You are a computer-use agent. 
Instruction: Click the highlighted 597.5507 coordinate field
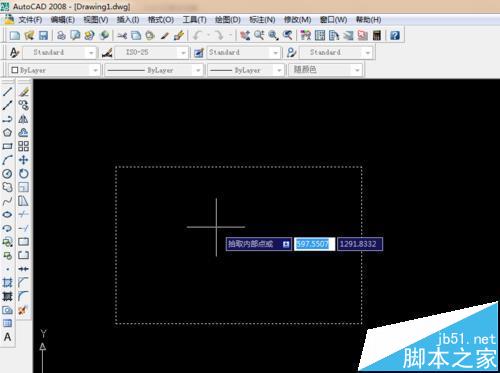click(314, 244)
